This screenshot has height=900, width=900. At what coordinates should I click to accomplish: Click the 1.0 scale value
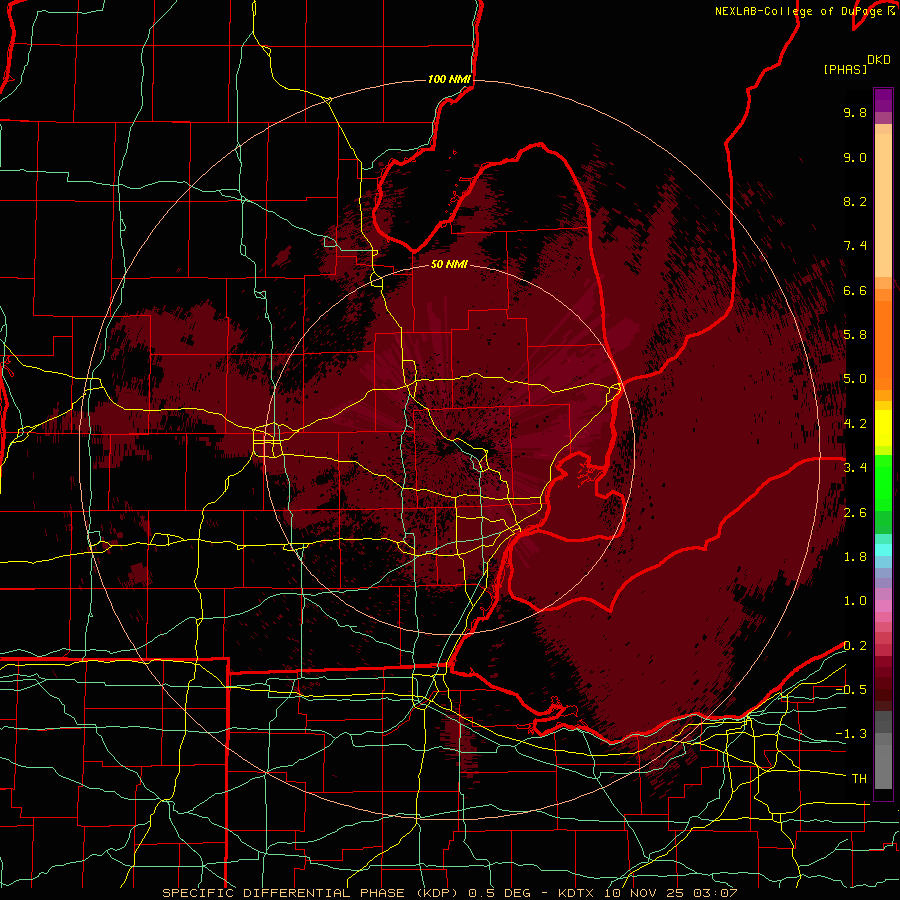click(x=855, y=601)
